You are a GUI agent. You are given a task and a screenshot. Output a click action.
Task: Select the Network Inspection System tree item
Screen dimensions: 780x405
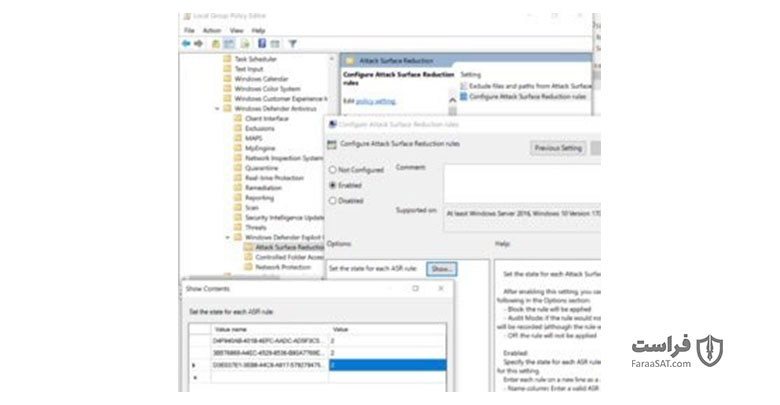tap(284, 158)
